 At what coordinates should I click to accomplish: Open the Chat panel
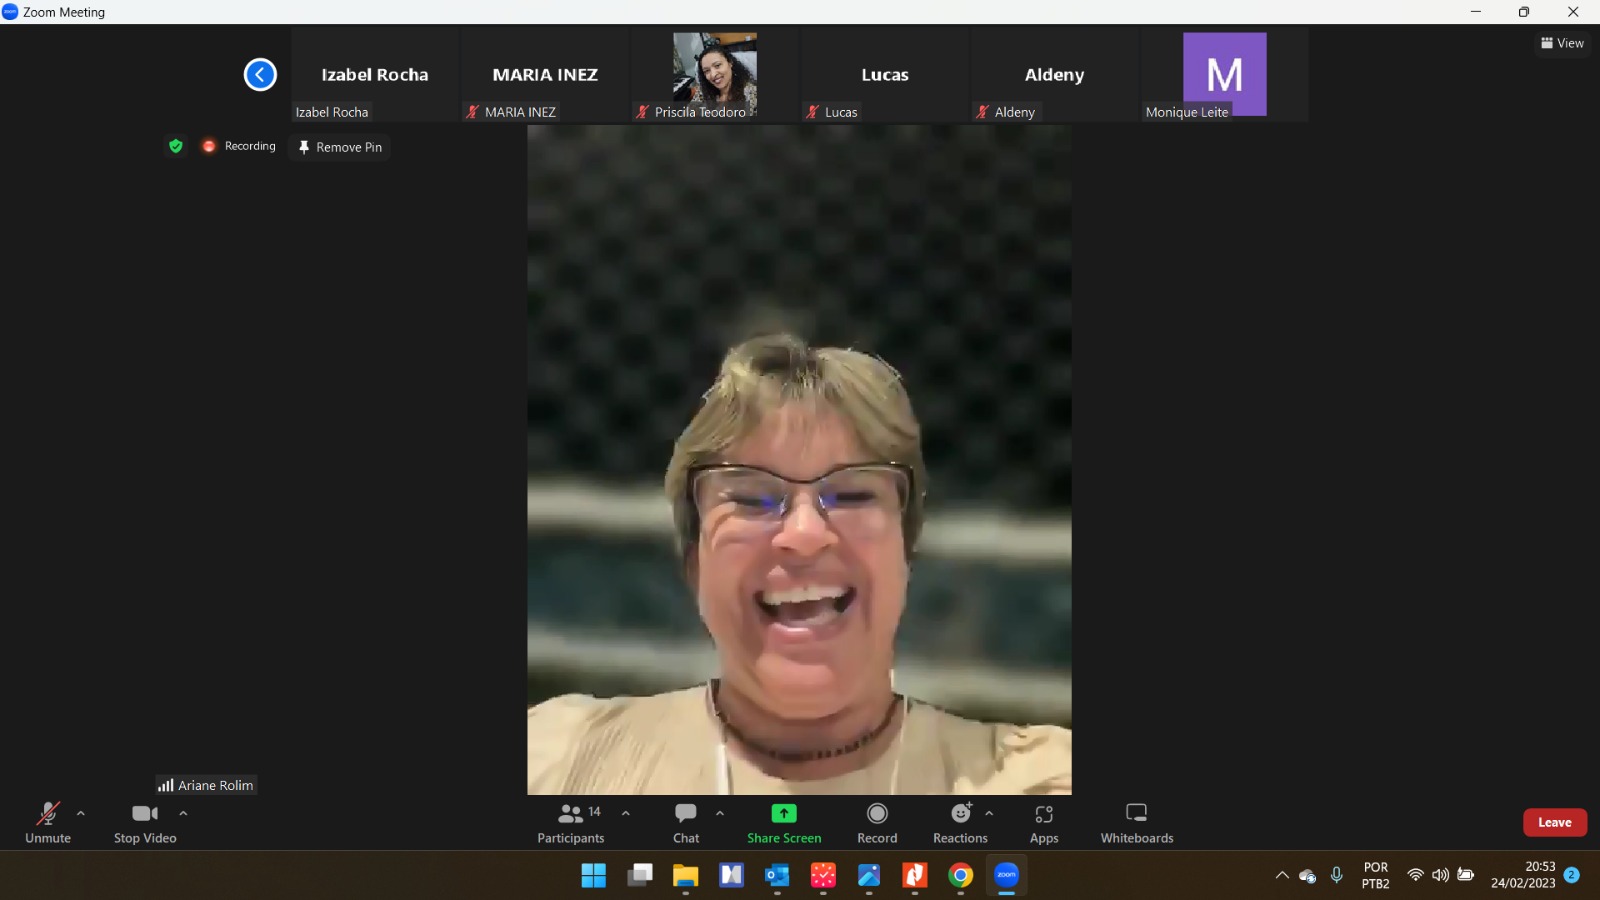click(686, 822)
